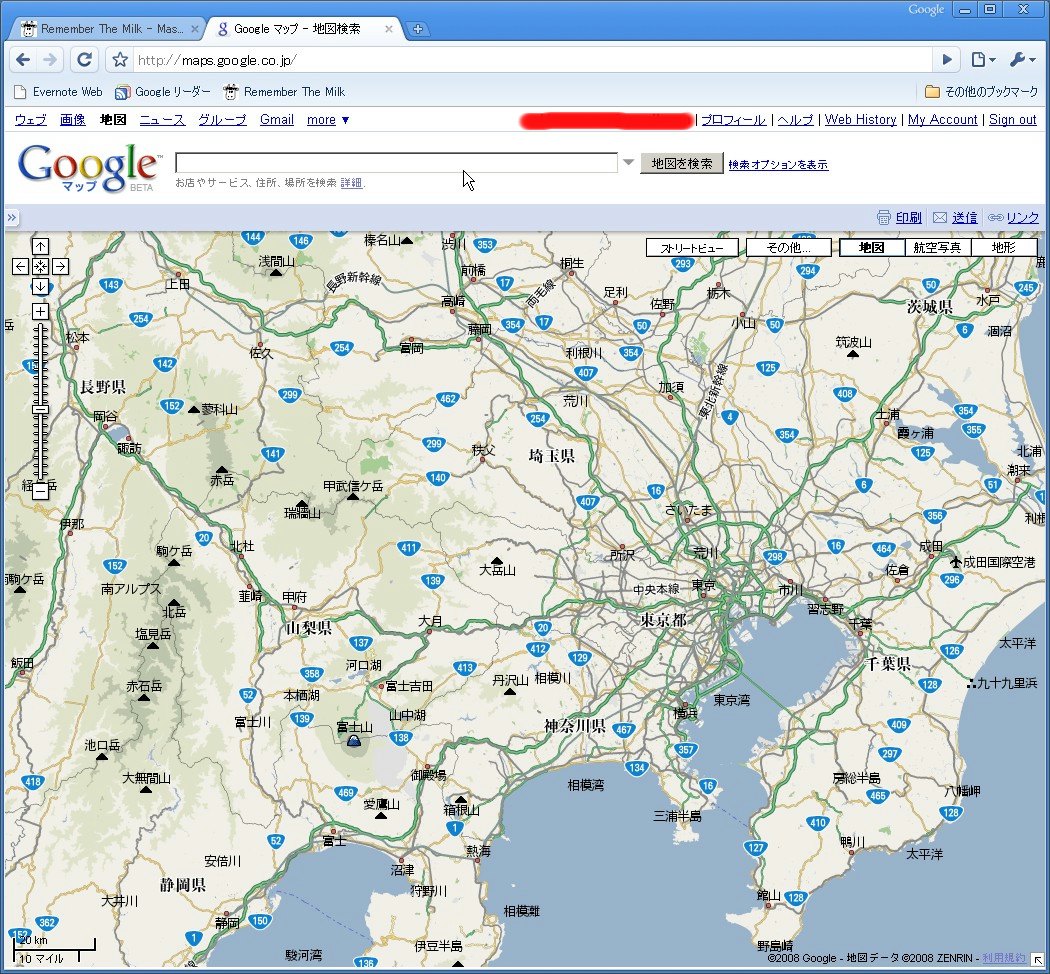
Task: Open the ヘルプ link
Action: point(795,120)
